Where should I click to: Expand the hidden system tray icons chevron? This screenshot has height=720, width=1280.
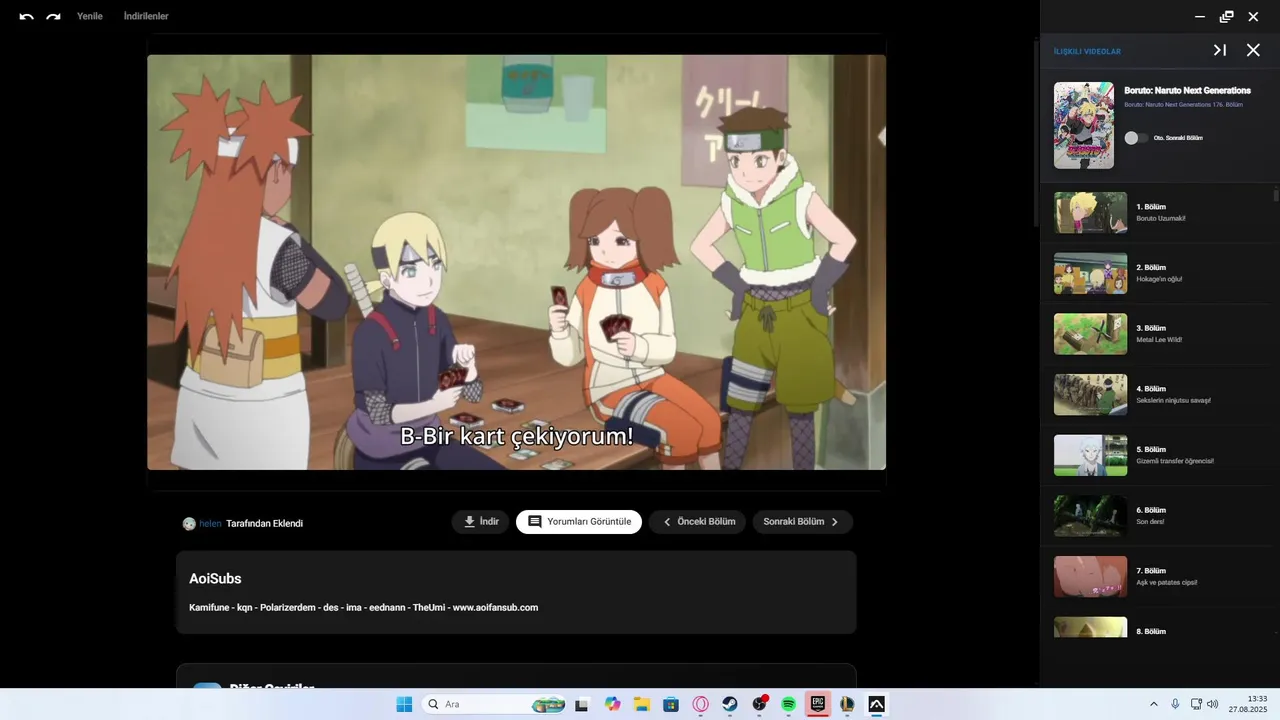point(1154,704)
